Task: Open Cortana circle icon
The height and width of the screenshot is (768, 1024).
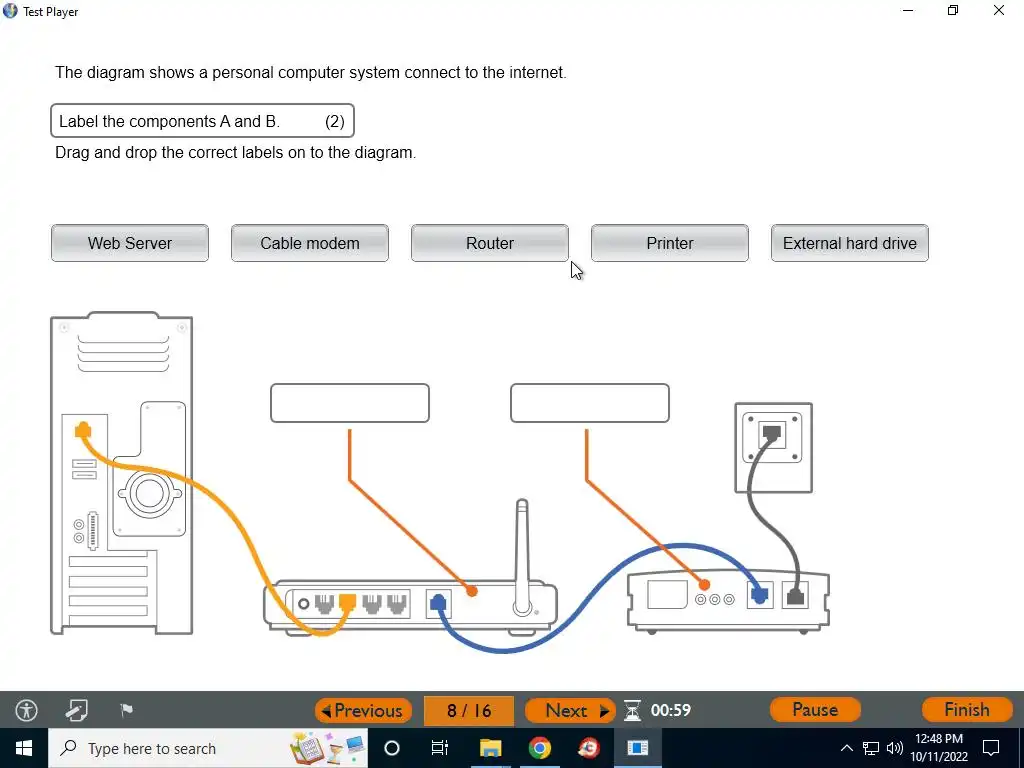Action: tap(392, 748)
